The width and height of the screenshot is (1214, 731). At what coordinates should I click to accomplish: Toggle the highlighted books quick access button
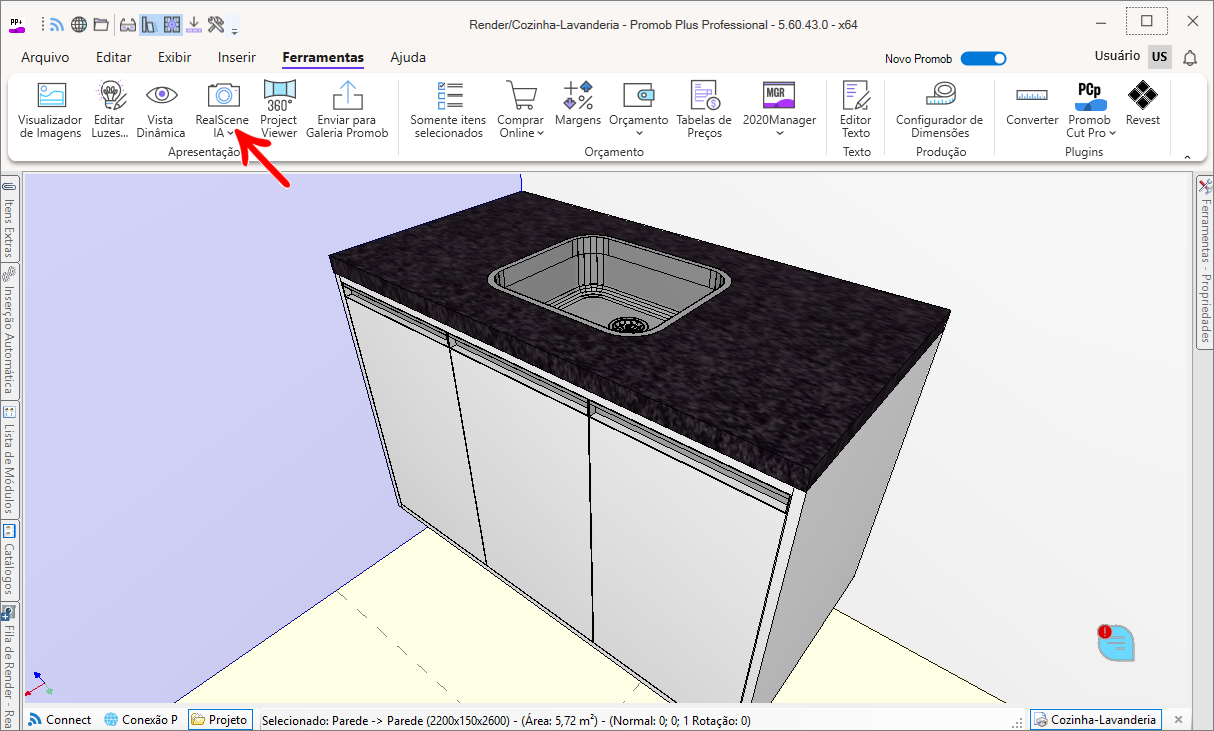[150, 24]
